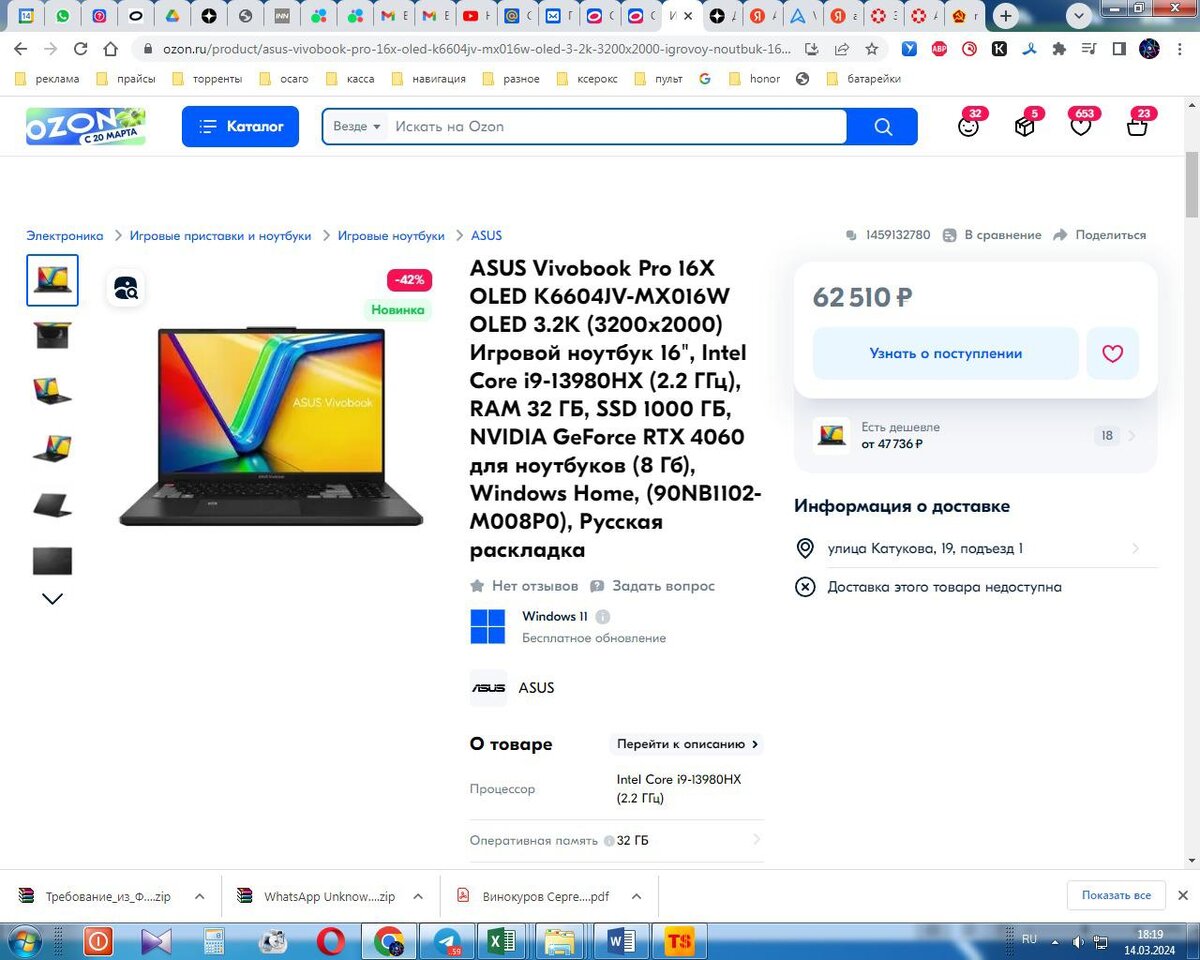Open the Chrome tab search dropdown
1200x960 pixels.
pyautogui.click(x=1079, y=16)
